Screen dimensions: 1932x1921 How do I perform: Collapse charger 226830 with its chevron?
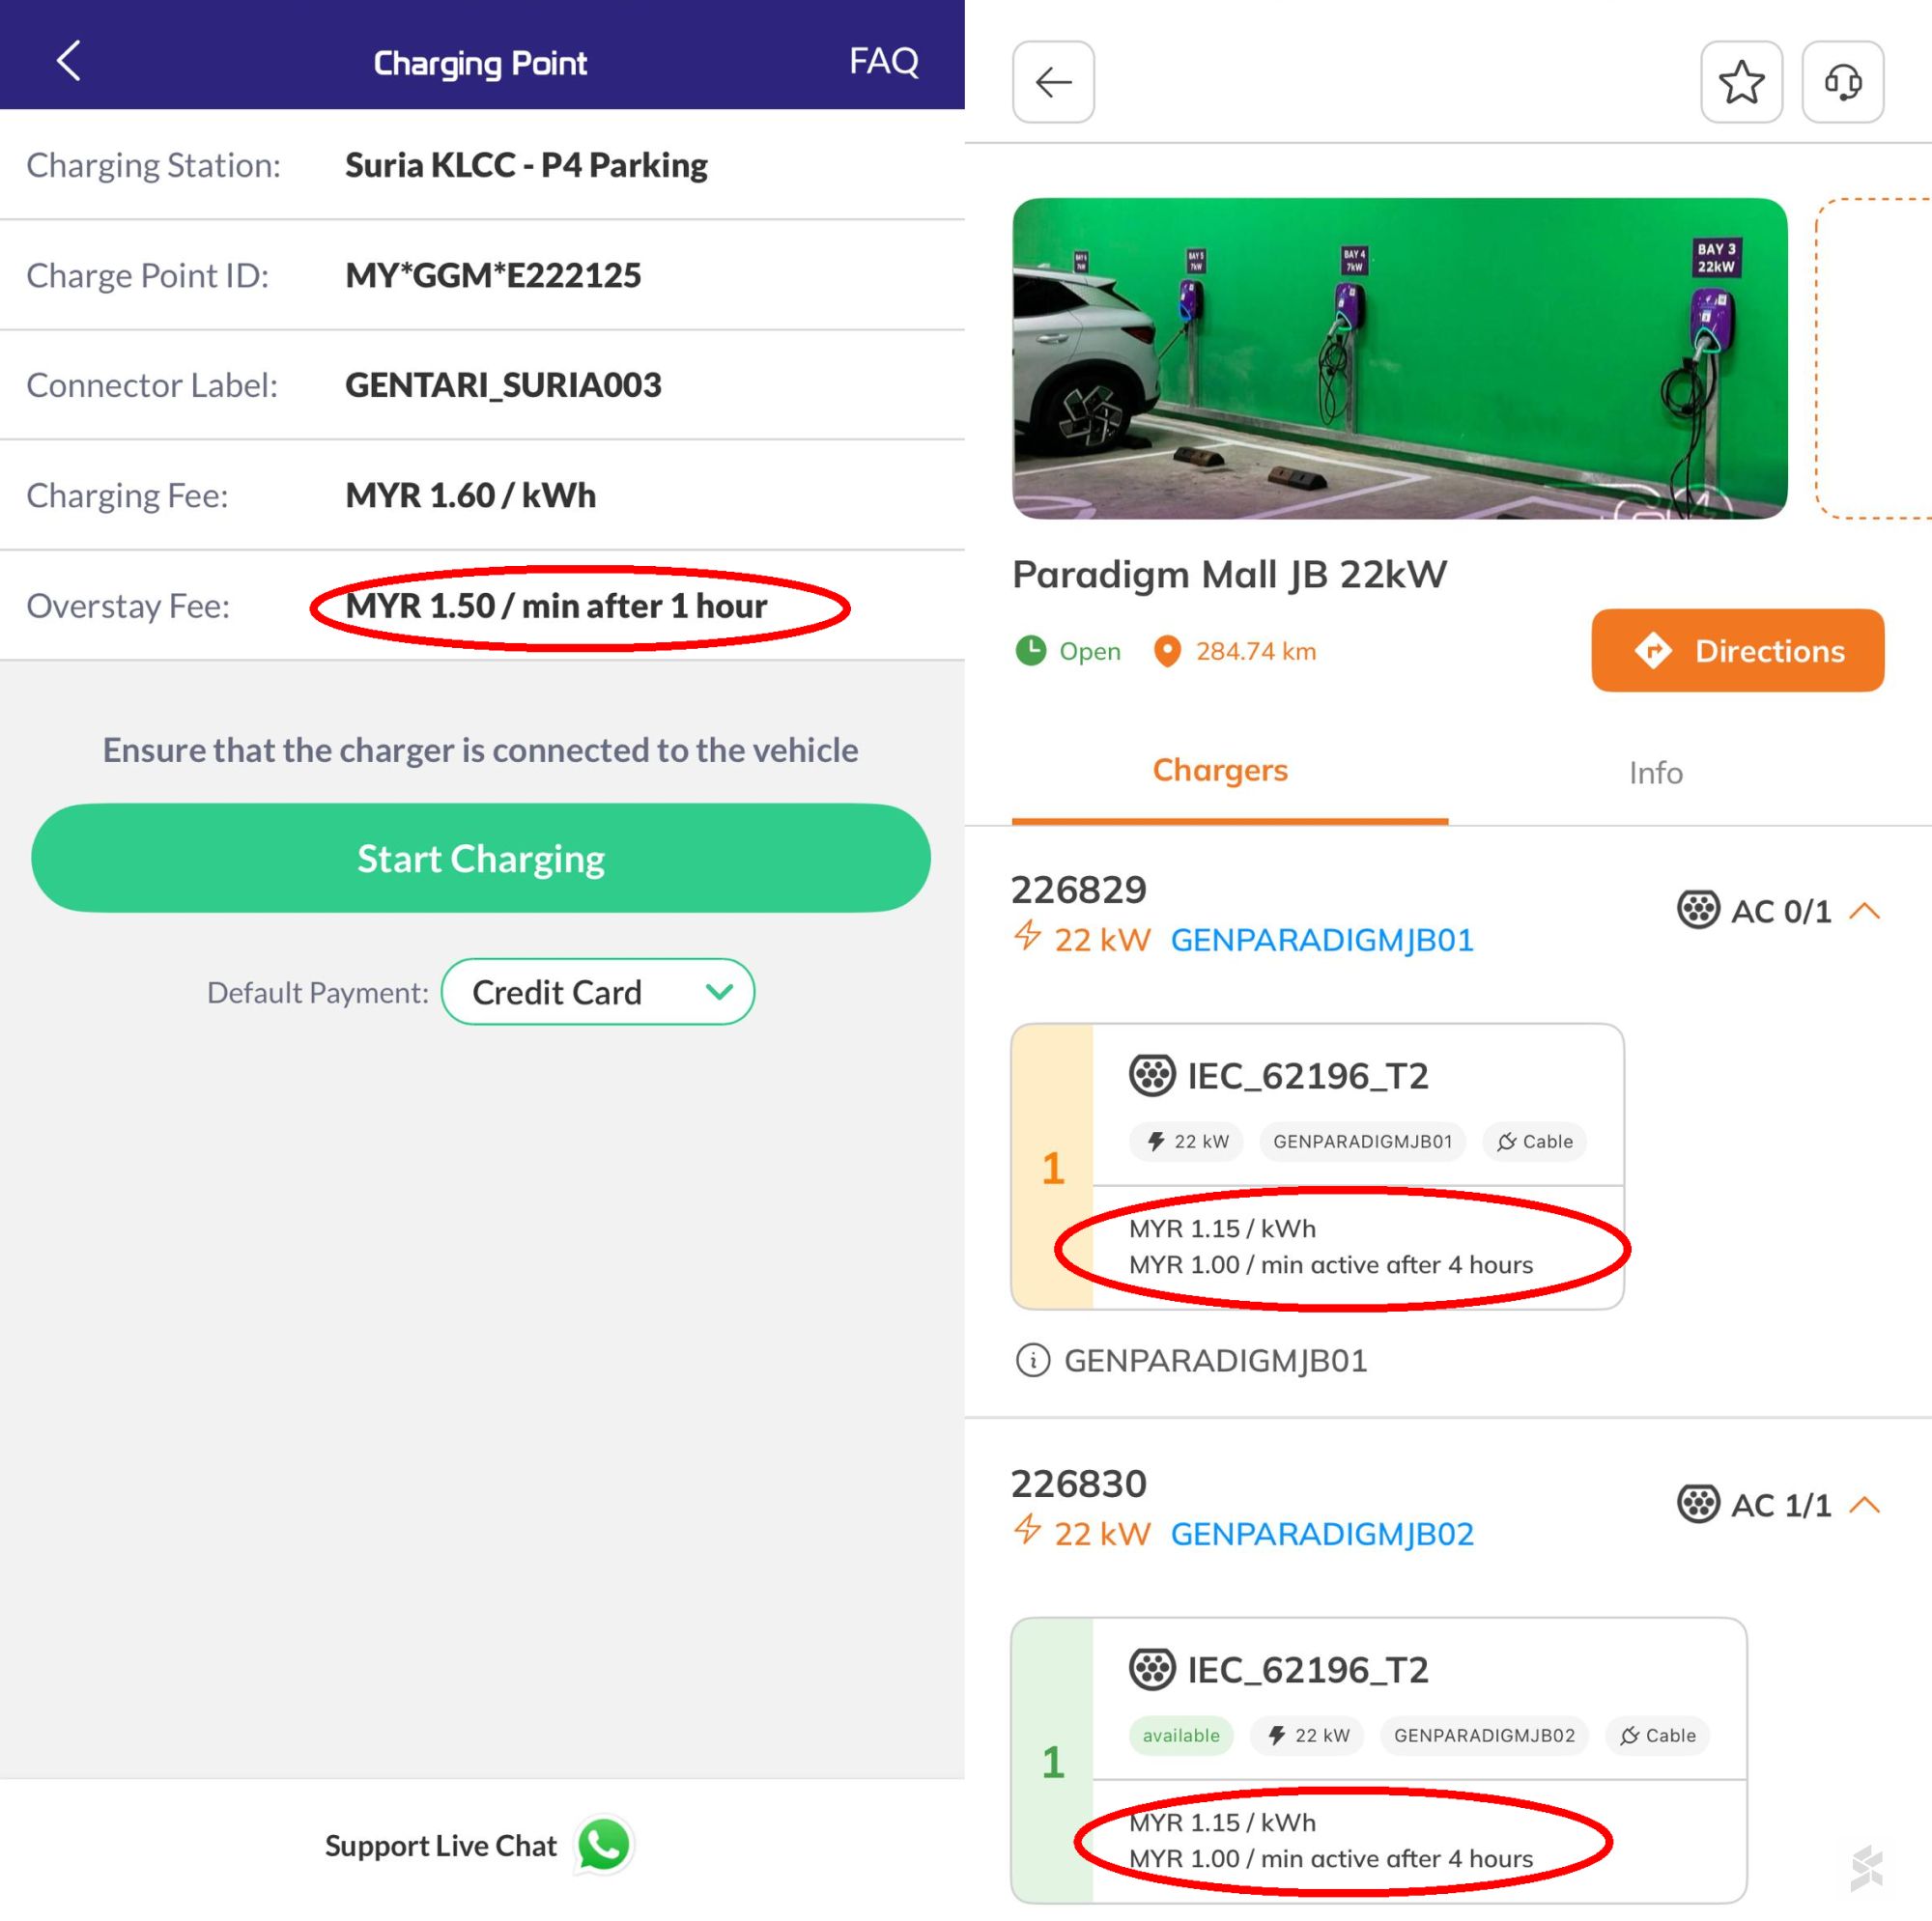point(1864,1505)
